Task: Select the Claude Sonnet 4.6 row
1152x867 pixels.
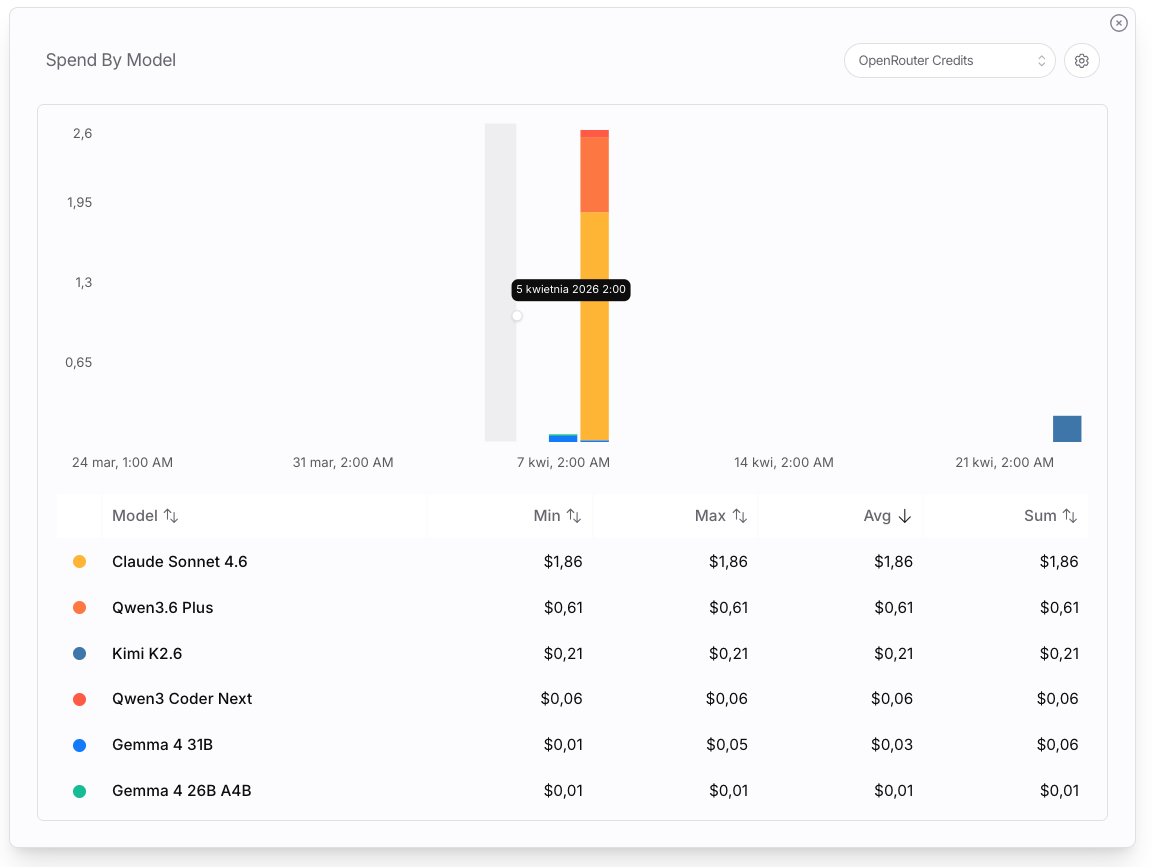Action: pyautogui.click(x=180, y=562)
